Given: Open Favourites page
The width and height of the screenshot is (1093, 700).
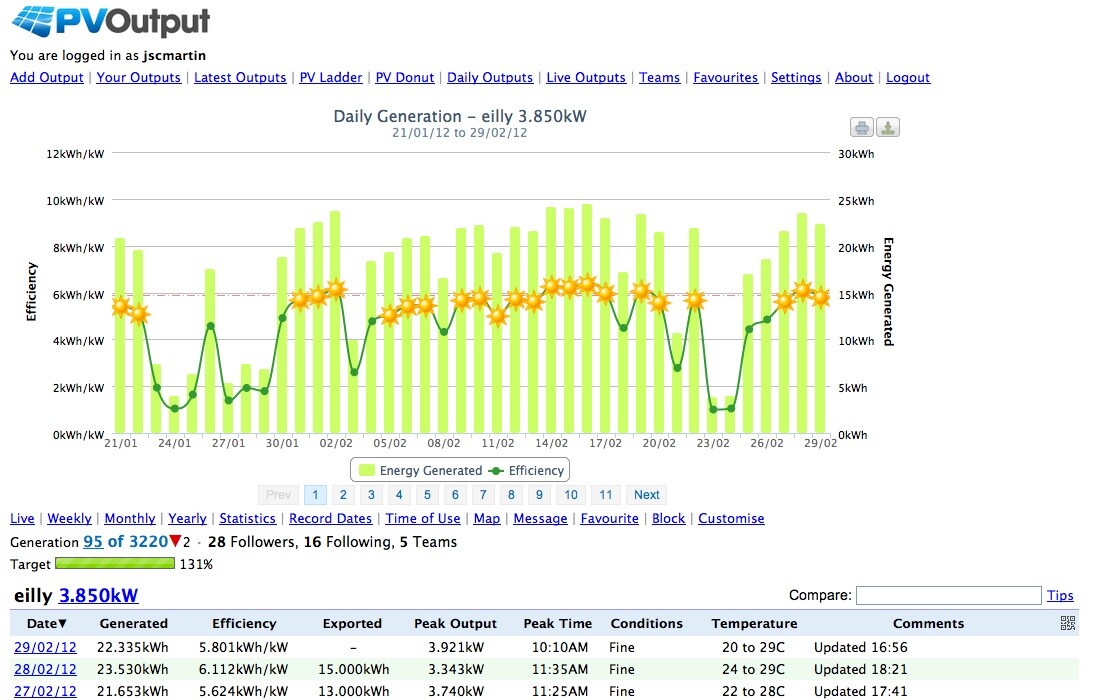Looking at the screenshot, I should (725, 77).
